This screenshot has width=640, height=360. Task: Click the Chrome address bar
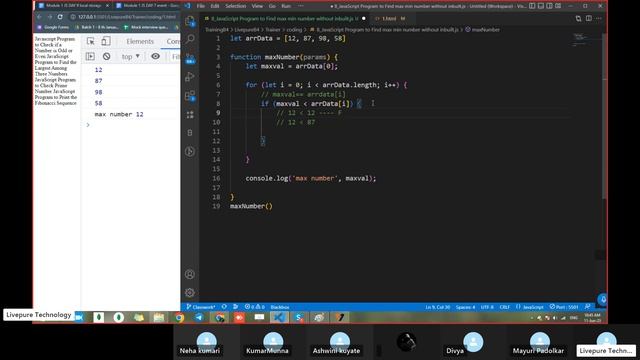click(124, 17)
